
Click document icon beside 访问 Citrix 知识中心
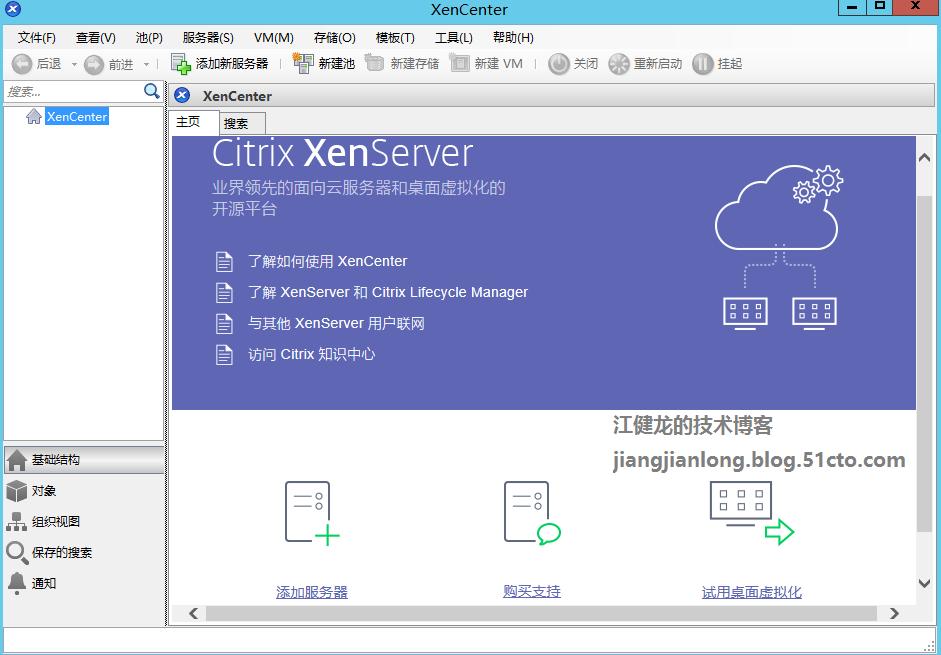click(x=224, y=354)
